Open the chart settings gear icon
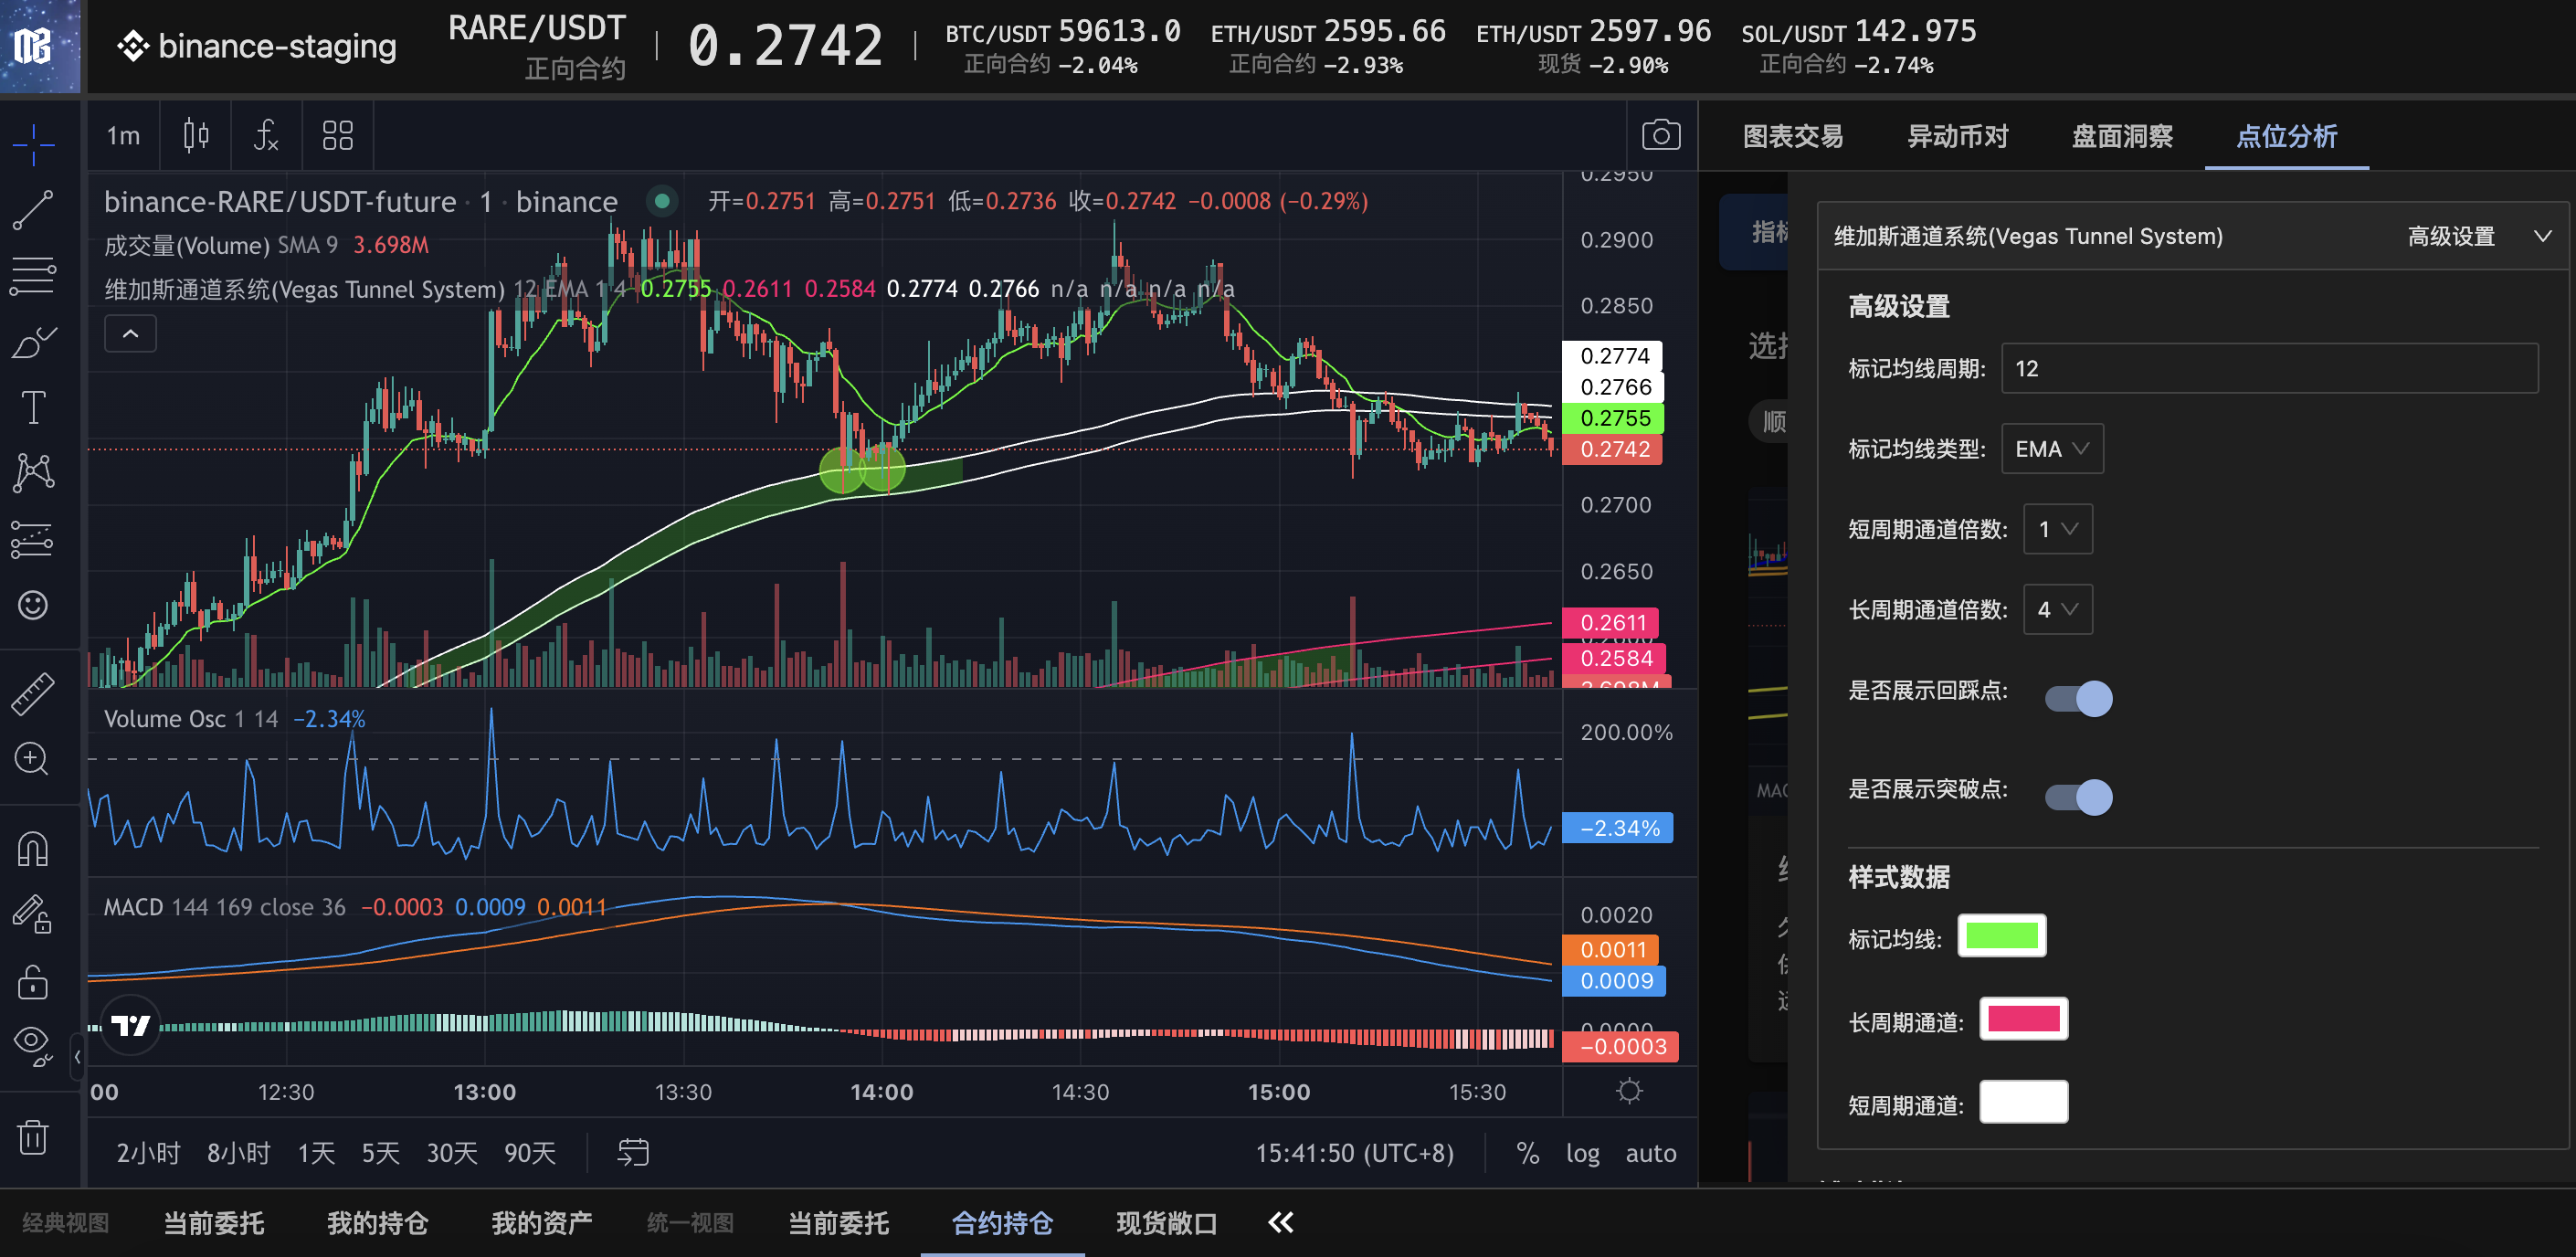The height and width of the screenshot is (1257, 2576). (x=1629, y=1091)
